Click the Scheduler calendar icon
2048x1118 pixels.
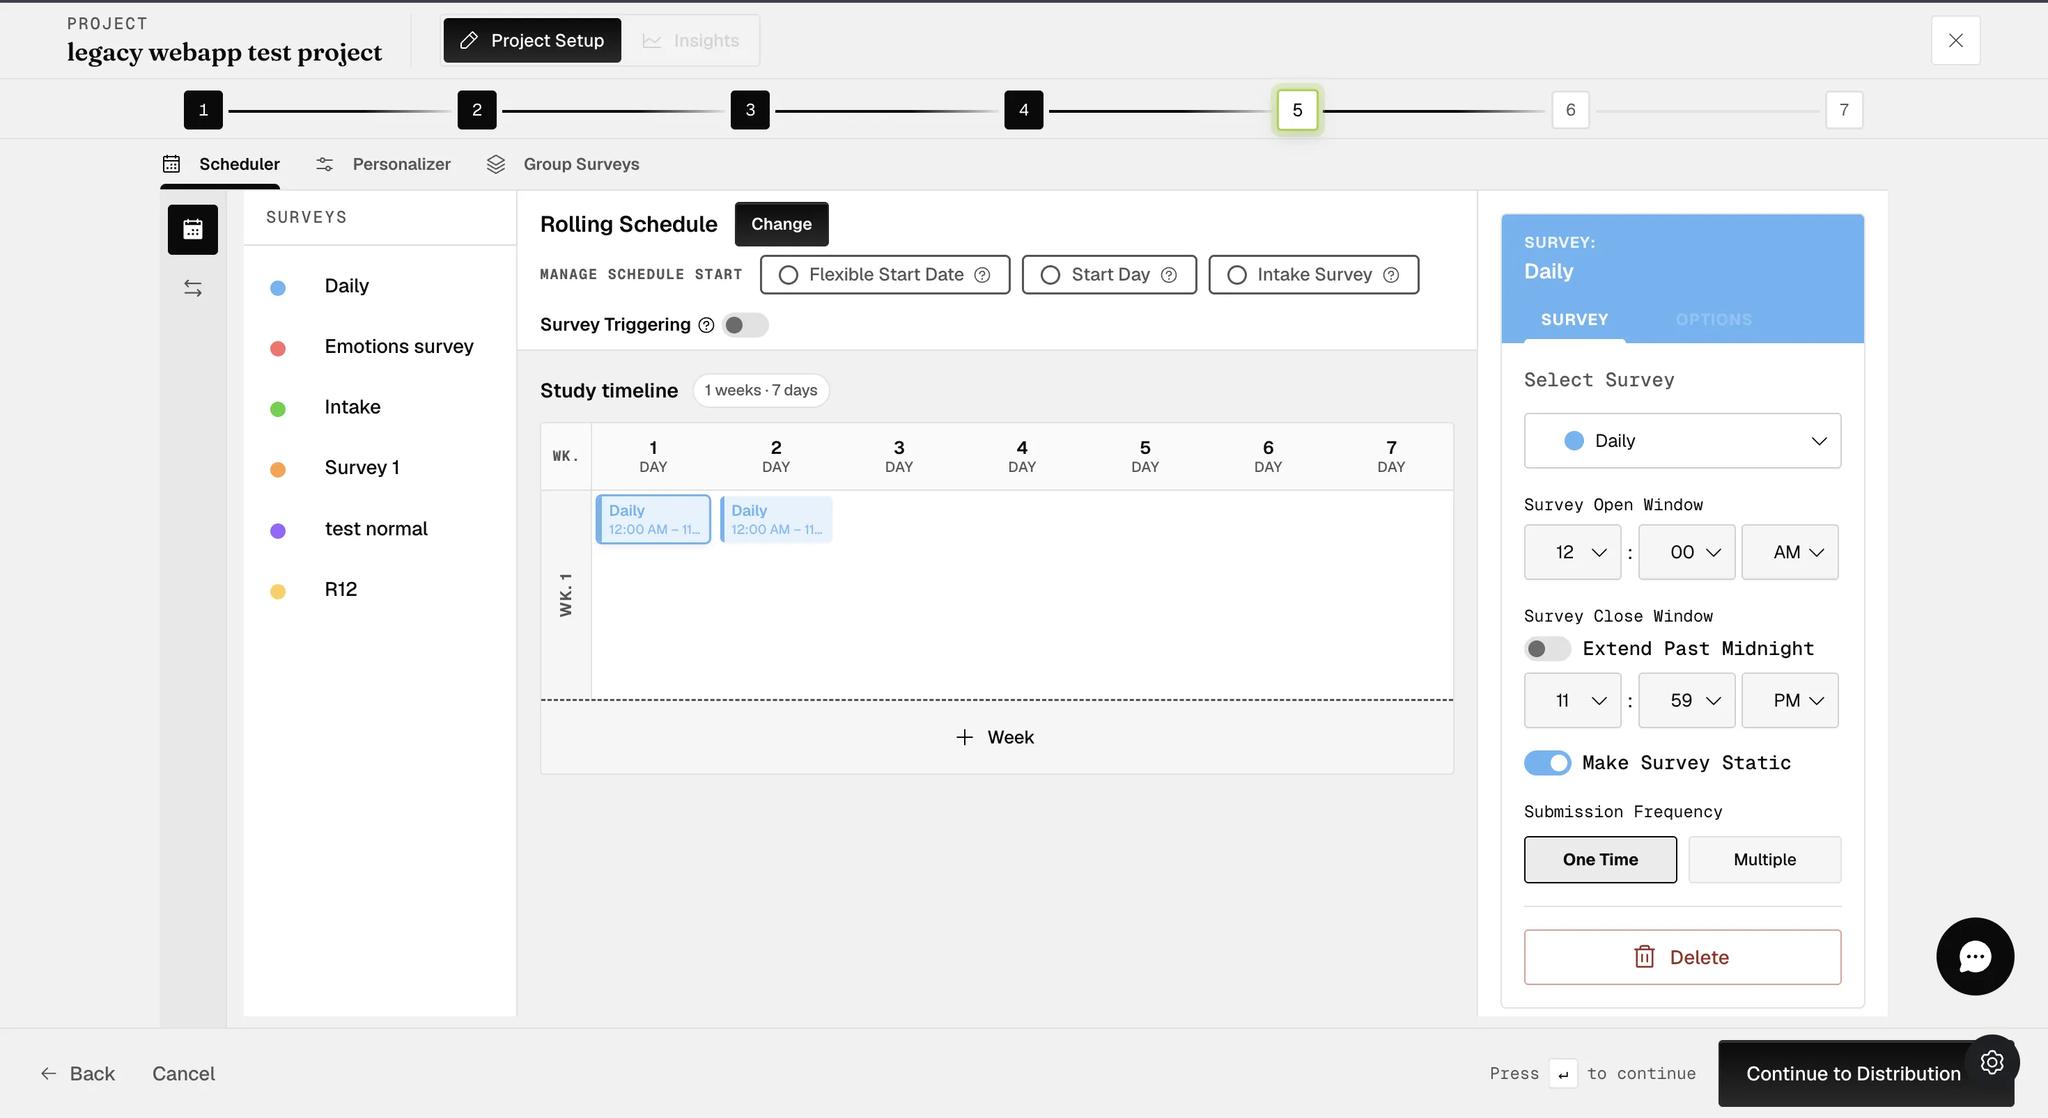pyautogui.click(x=172, y=164)
